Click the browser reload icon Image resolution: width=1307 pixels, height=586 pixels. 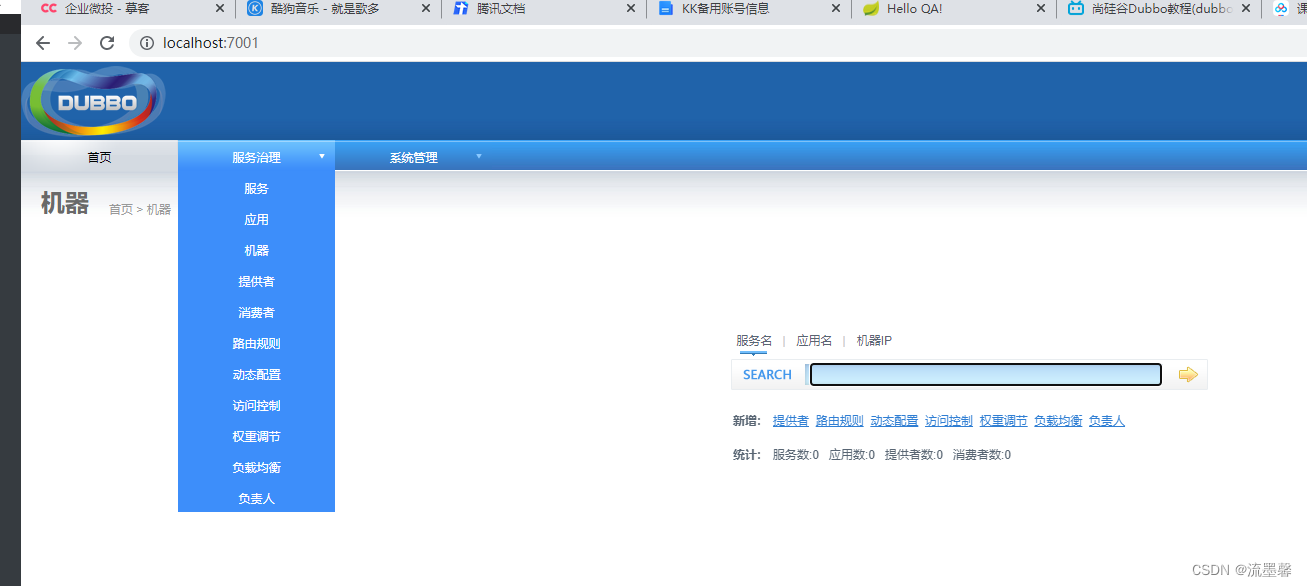107,43
